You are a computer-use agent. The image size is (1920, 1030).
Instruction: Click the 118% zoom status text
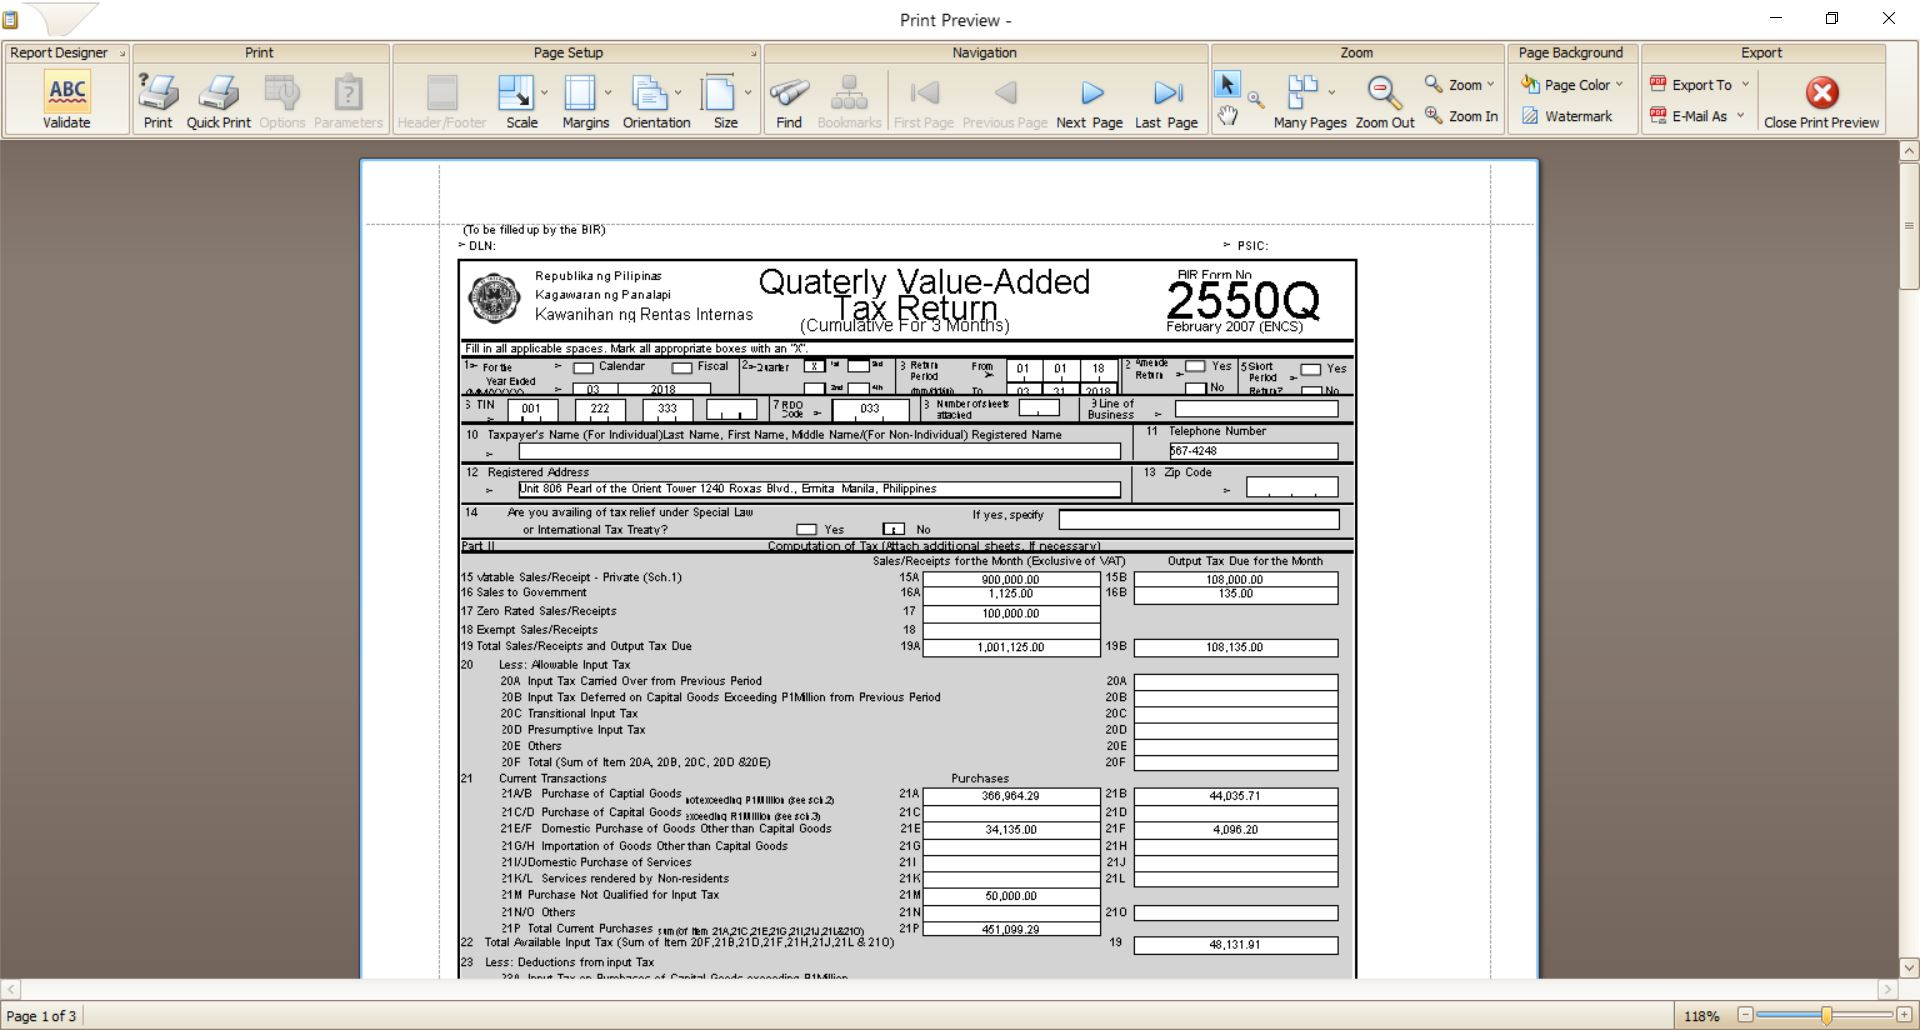coord(1701,1016)
